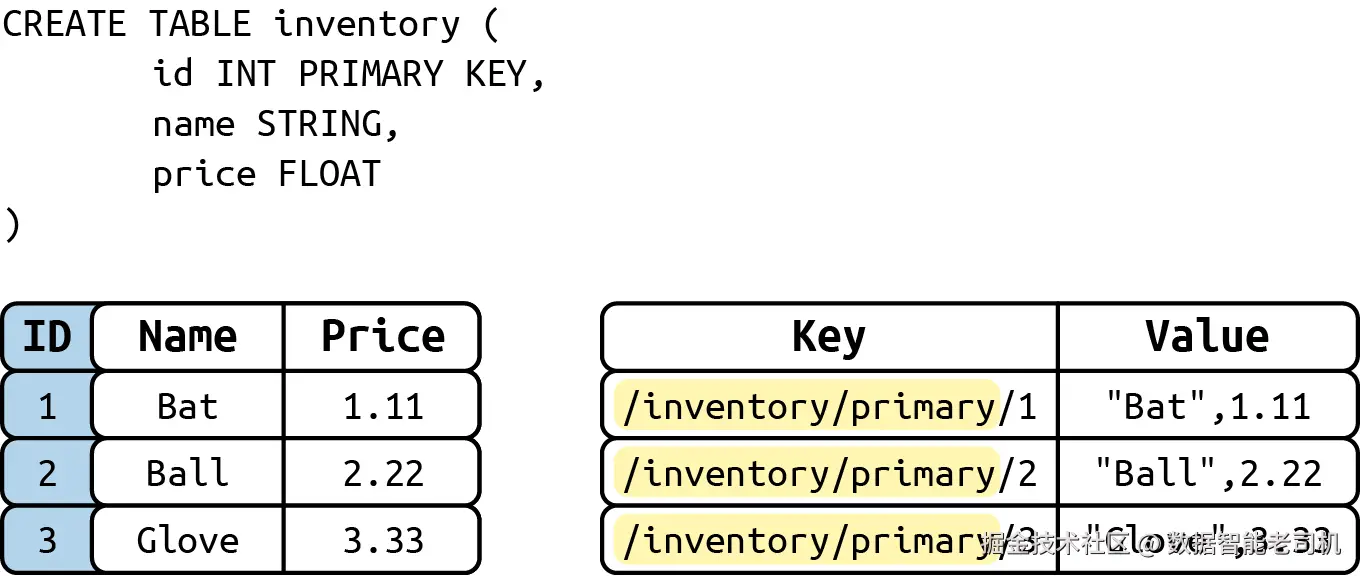Click the 3.33 price cell
This screenshot has height=576, width=1360.
point(382,540)
